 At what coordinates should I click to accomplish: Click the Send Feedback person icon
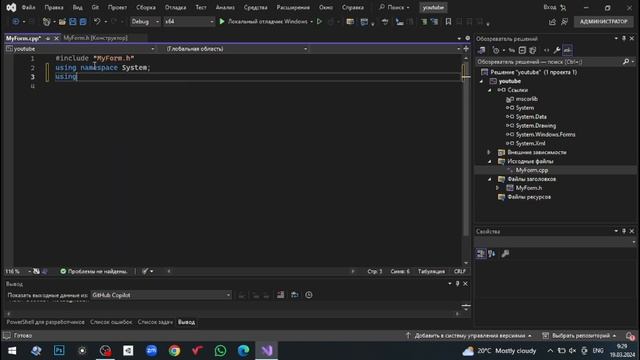(x=564, y=22)
